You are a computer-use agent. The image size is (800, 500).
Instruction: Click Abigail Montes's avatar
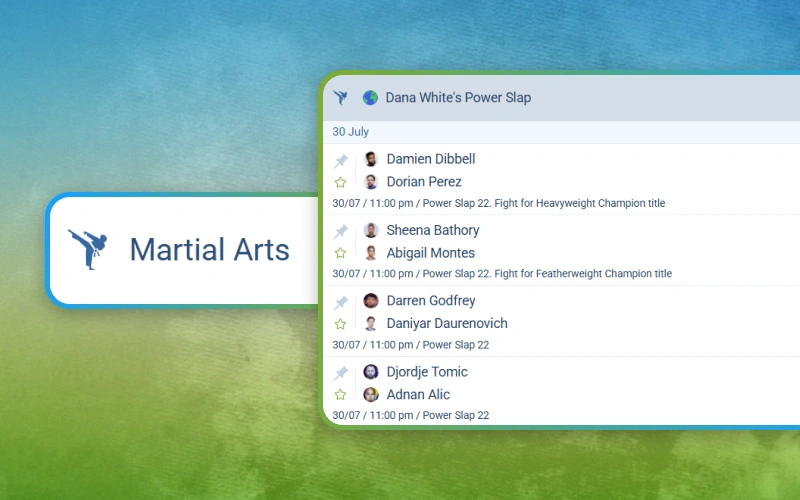click(x=371, y=253)
